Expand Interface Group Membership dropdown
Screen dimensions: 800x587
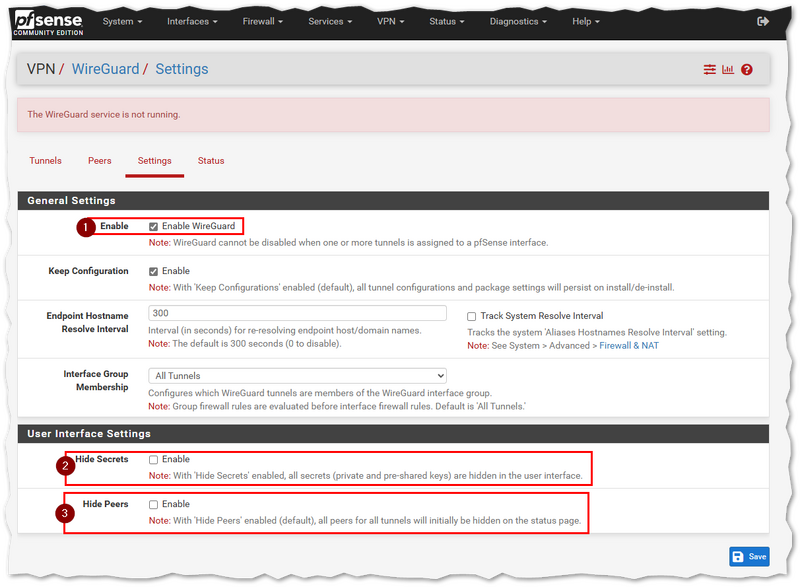coord(297,376)
